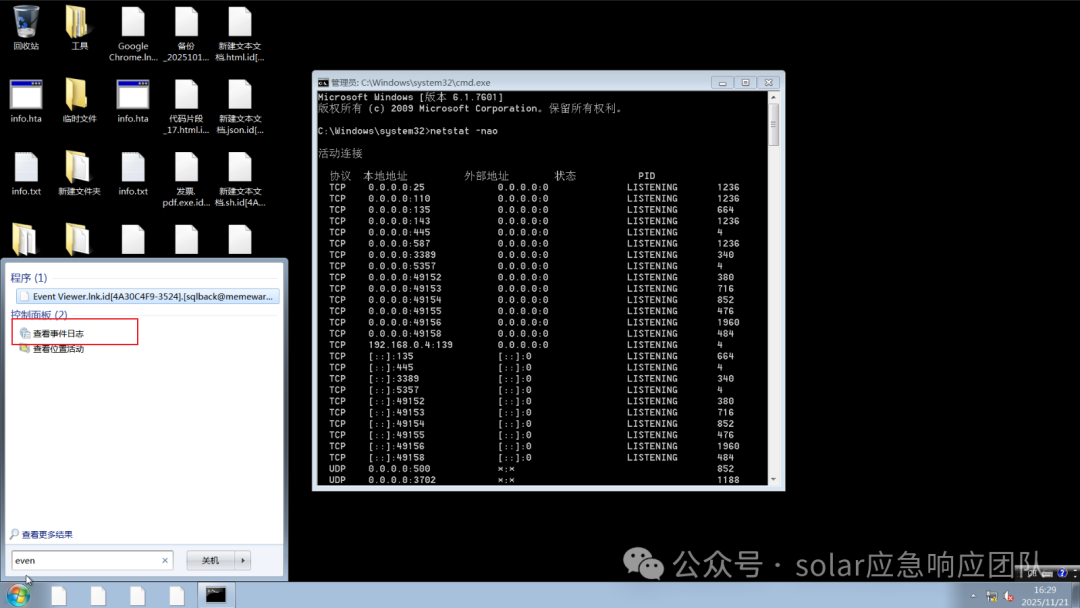The width and height of the screenshot is (1080, 608).
Task: Click the Start menu search field
Action: 86,560
